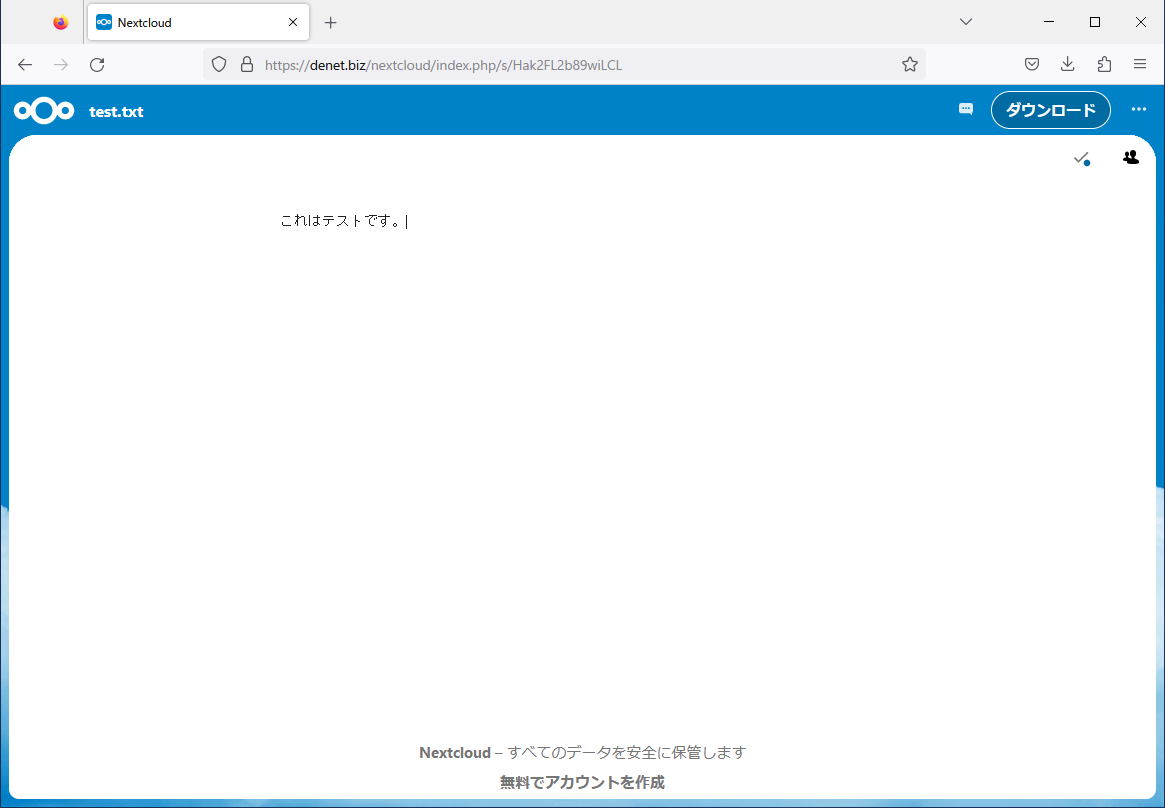Show active editors people icon

pyautogui.click(x=1131, y=157)
